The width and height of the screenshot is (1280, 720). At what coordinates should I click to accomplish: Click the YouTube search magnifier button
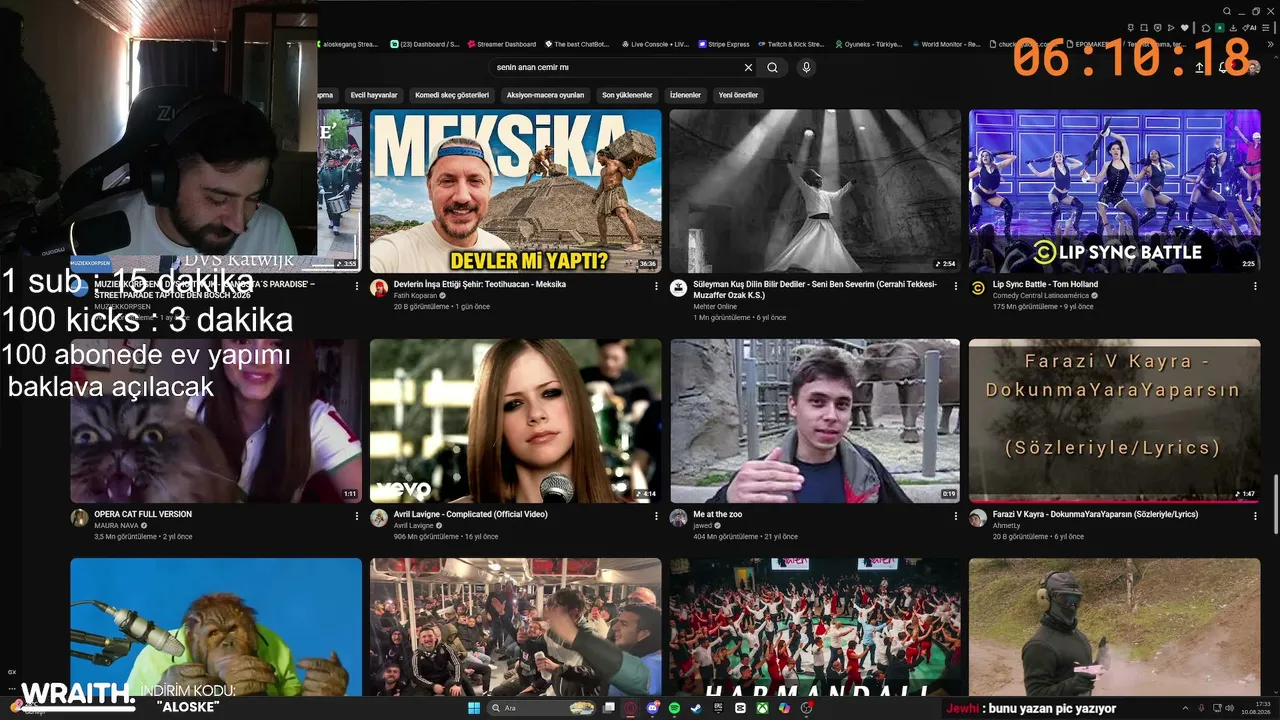pos(772,68)
